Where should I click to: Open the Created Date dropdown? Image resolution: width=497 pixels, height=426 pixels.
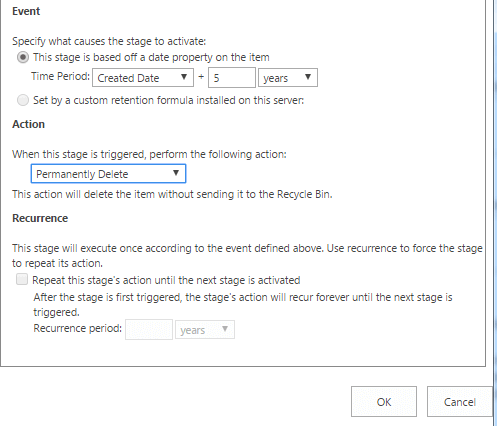(x=143, y=78)
